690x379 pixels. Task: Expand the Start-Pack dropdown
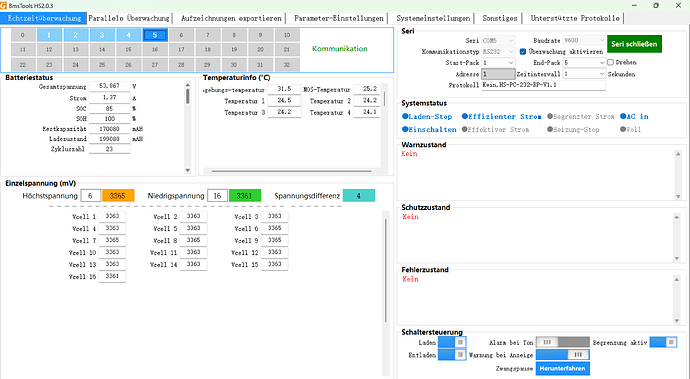click(498, 63)
